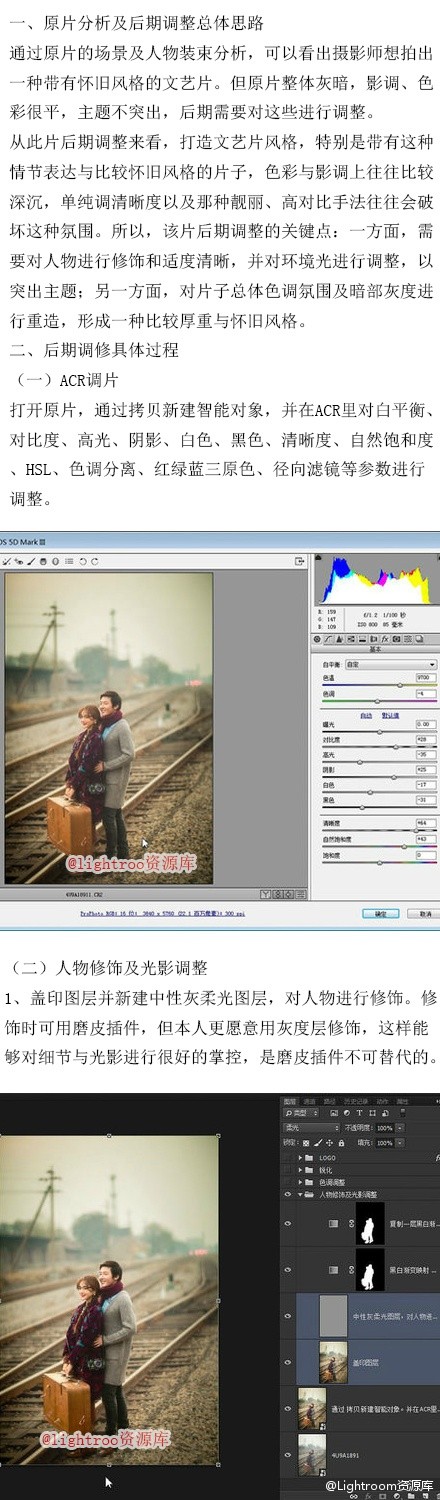Hide the 盖印图层 layer

click(x=287, y=1362)
